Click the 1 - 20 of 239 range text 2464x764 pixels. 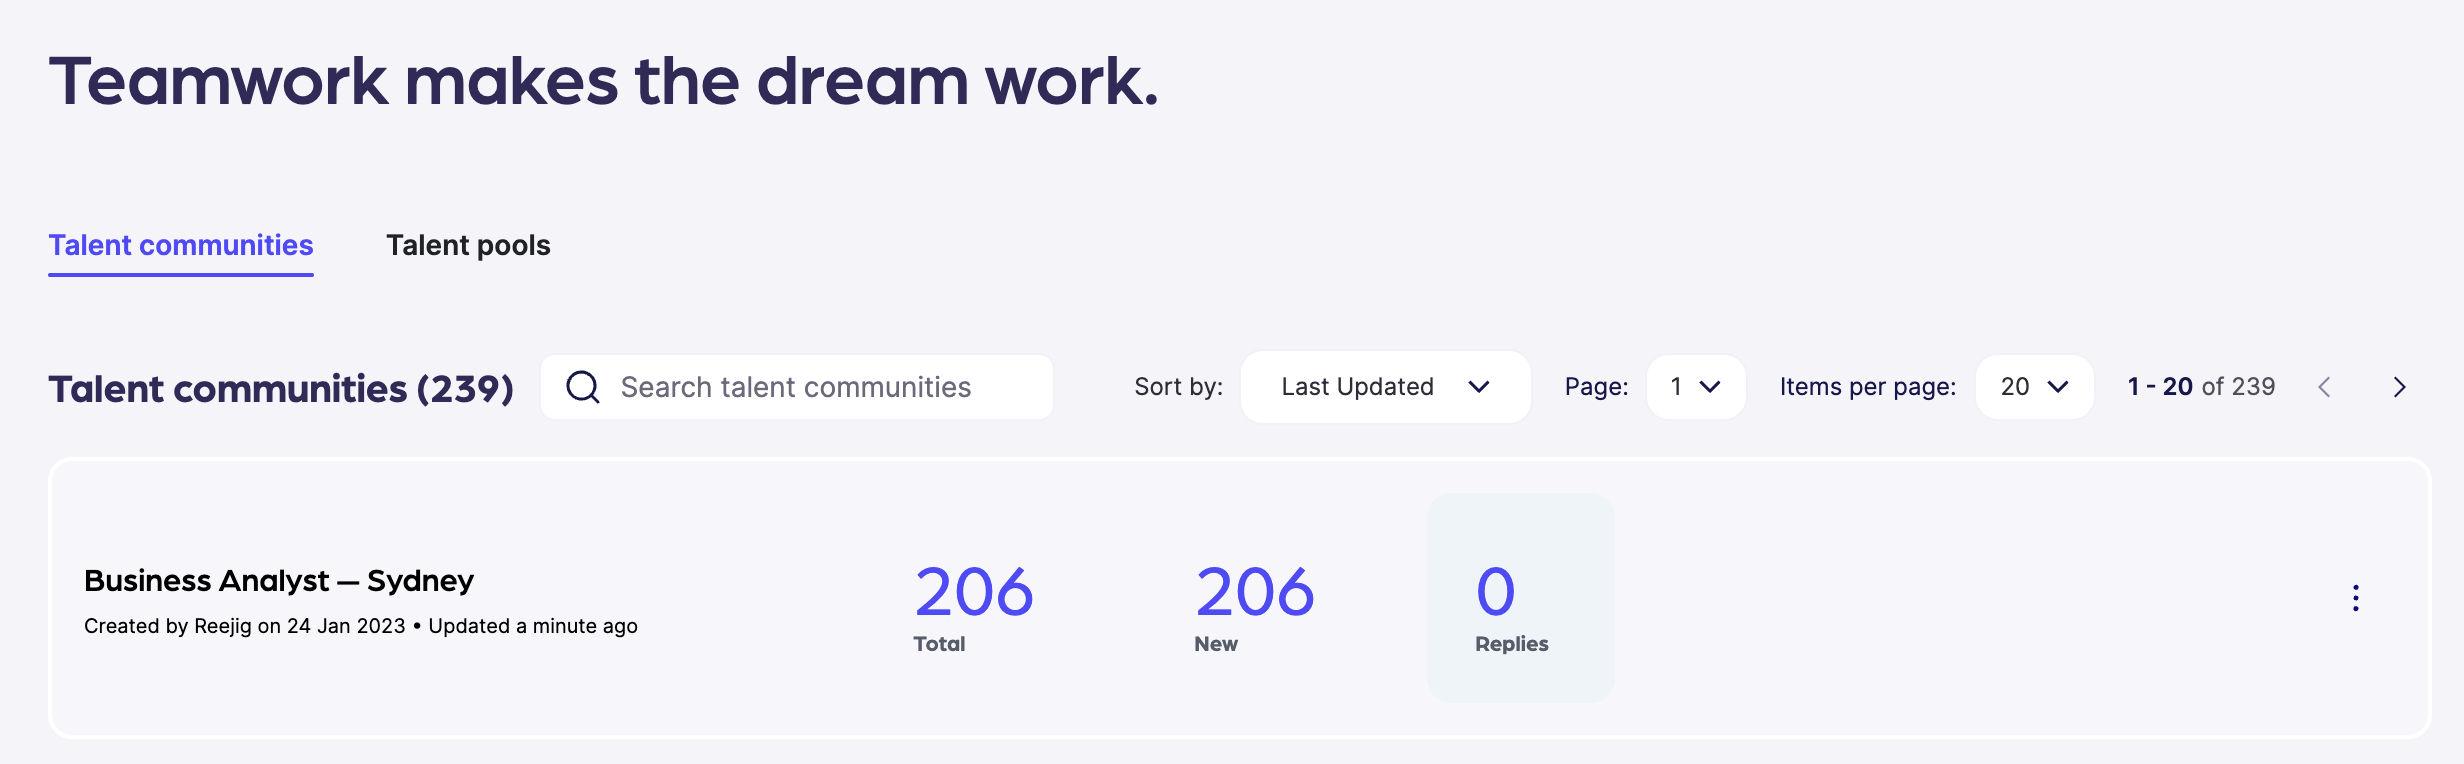tap(2201, 387)
